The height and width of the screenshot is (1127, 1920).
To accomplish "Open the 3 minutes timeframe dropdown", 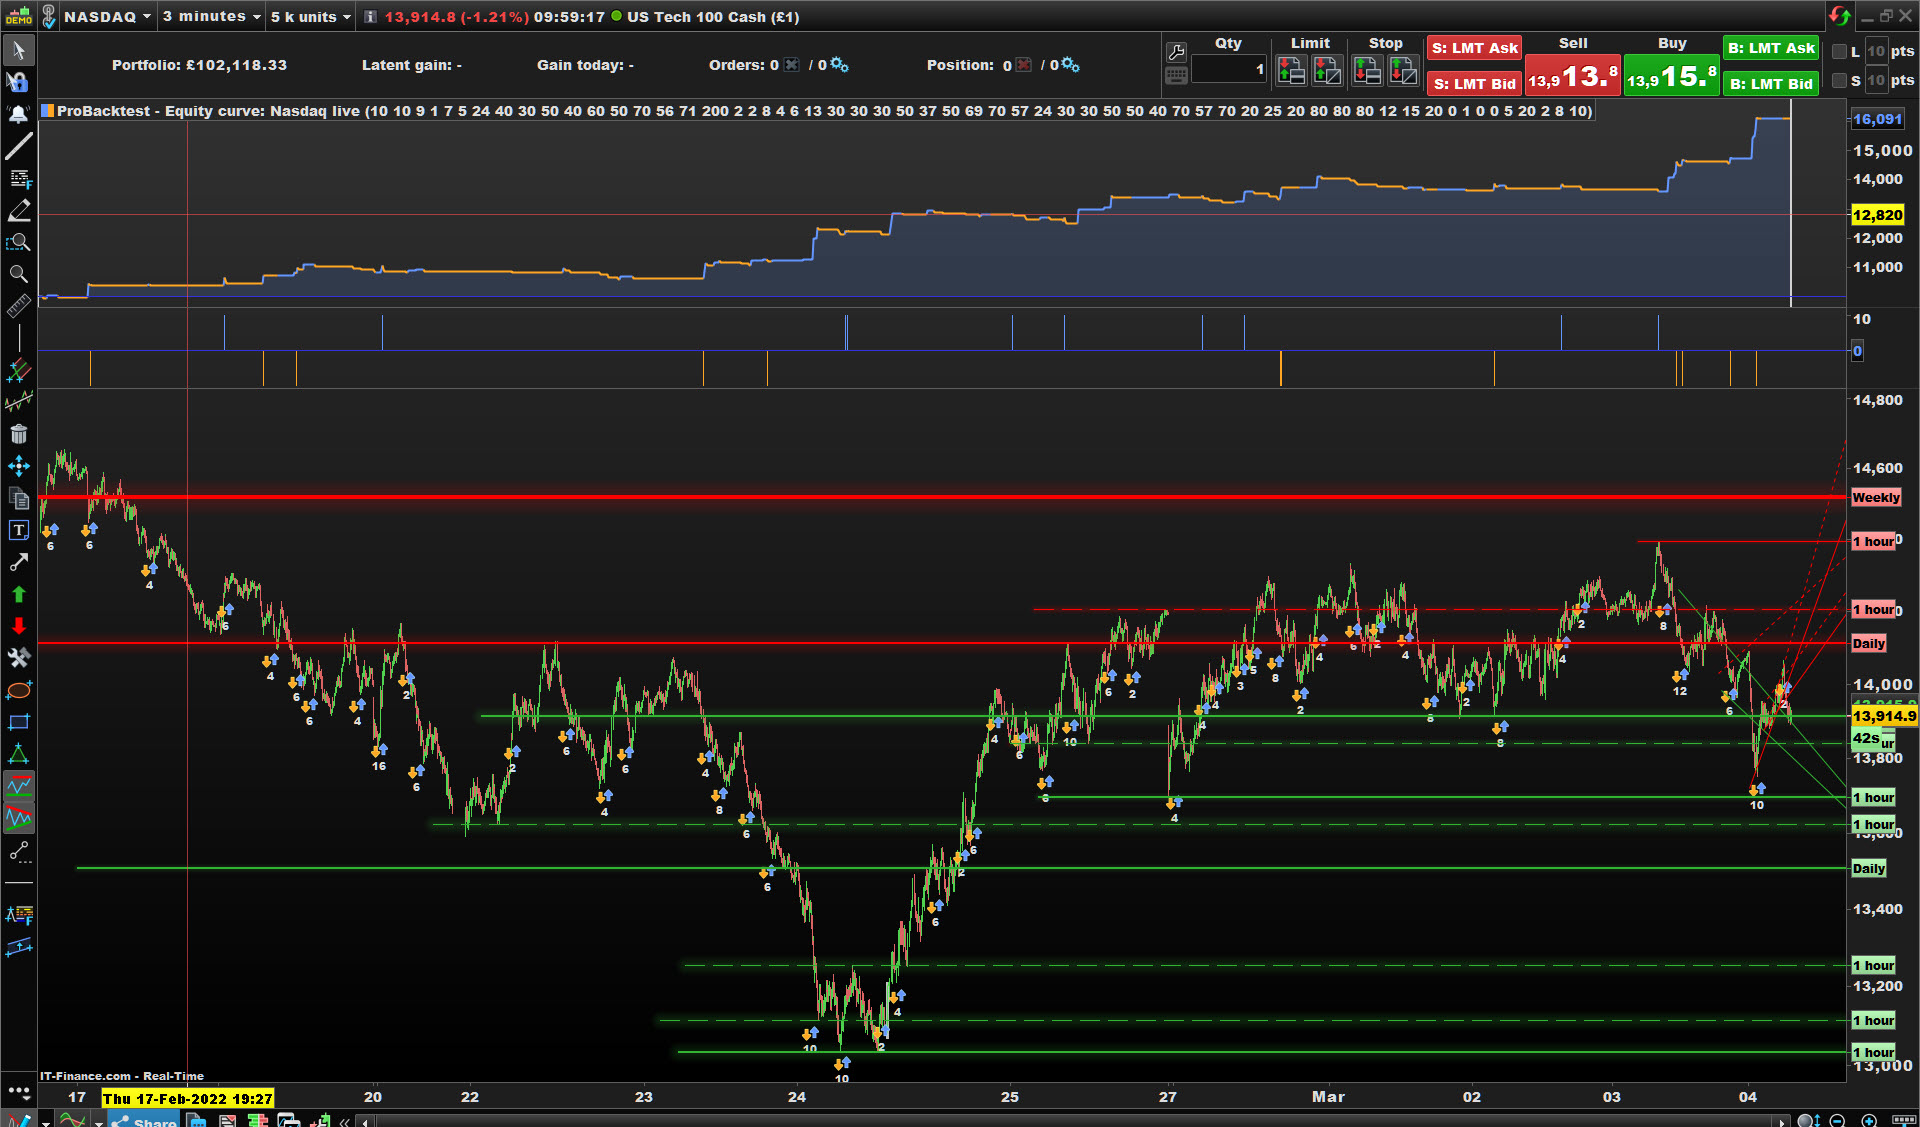I will pyautogui.click(x=211, y=16).
